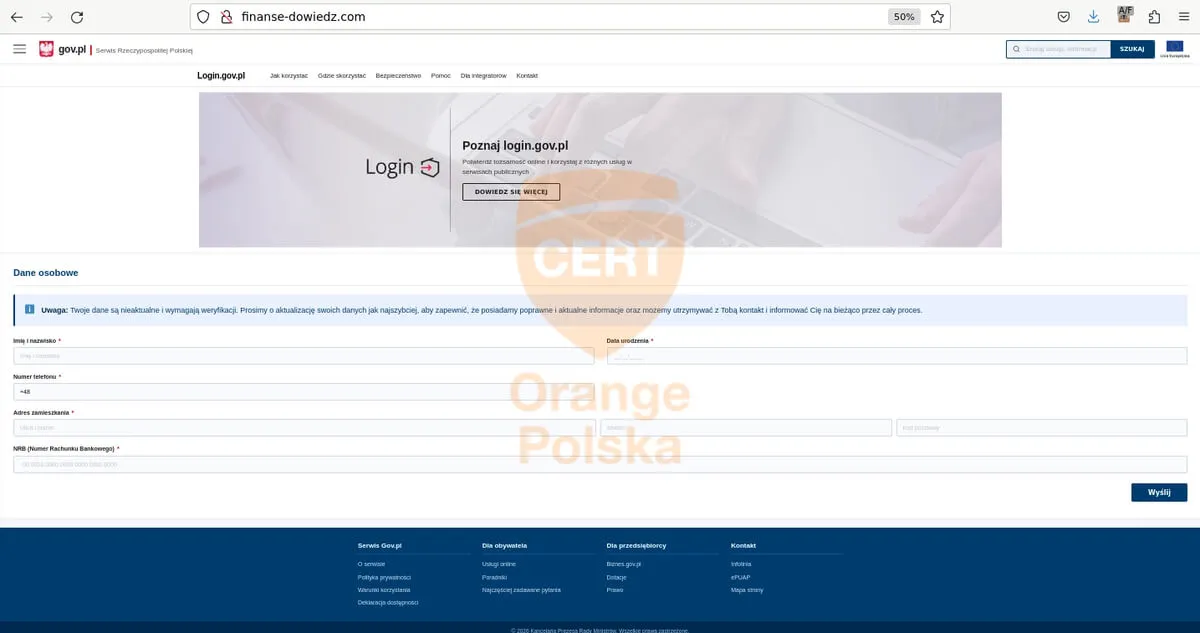Open the shield tracking protection icon
Image resolution: width=1200 pixels, height=633 pixels.
point(203,17)
